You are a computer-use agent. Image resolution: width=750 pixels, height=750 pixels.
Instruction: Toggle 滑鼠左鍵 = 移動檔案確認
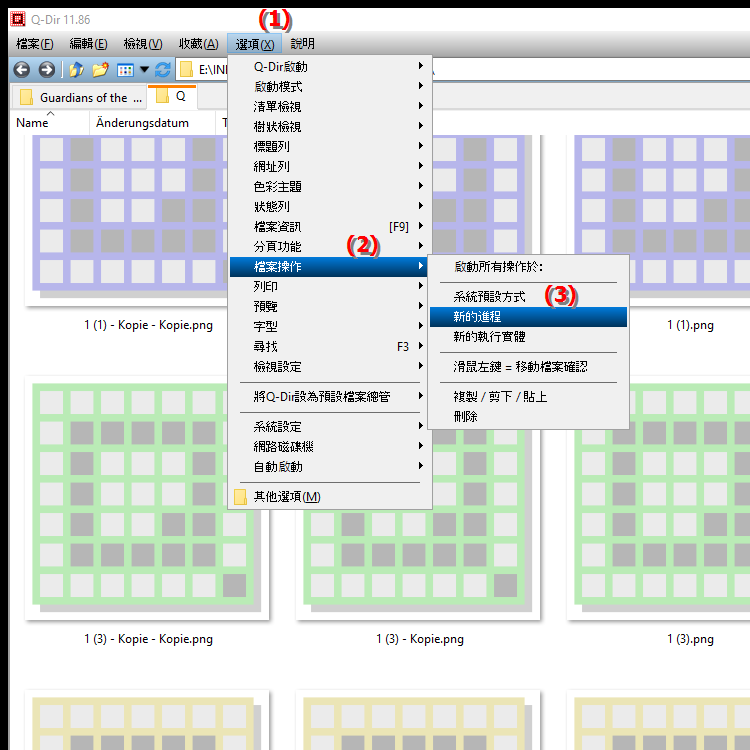click(x=528, y=367)
